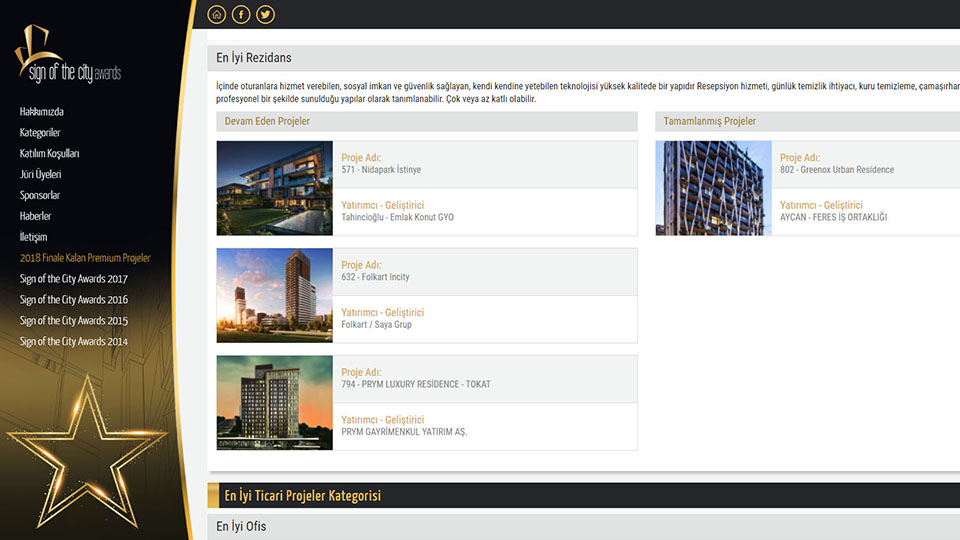960x540 pixels.
Task: Click the En İyi Rezidans heading
Action: pyautogui.click(x=253, y=58)
